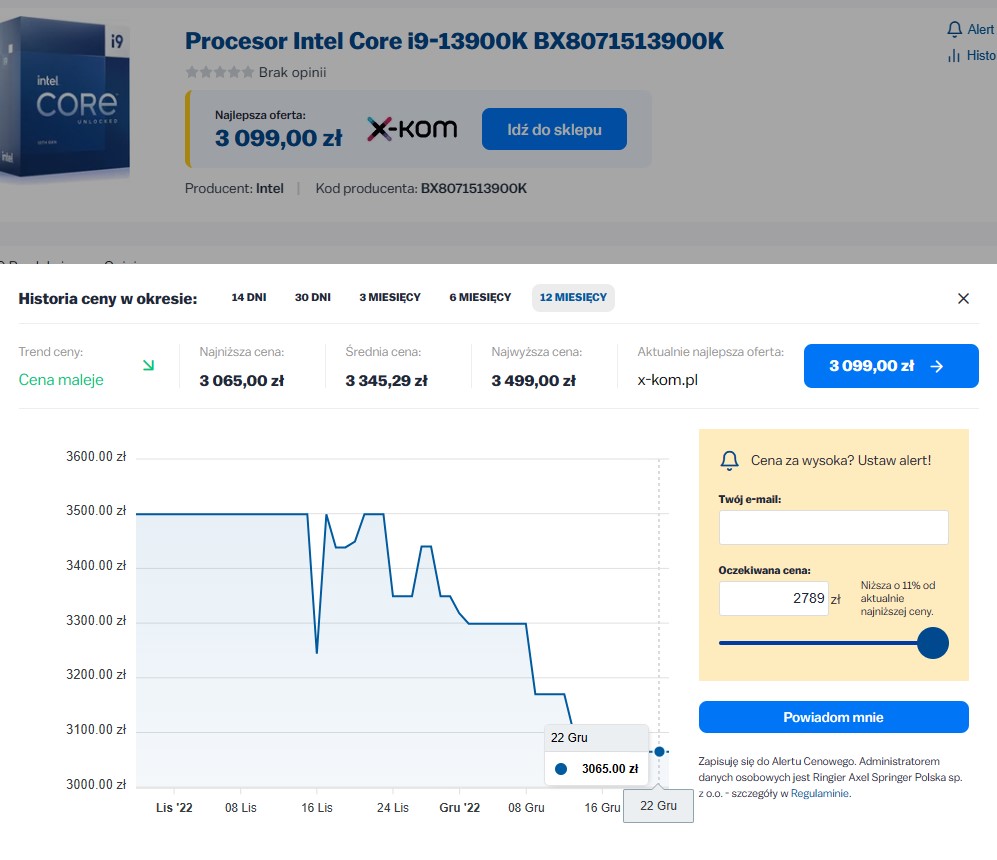Select the 12 MIESIĘCY period tab

pos(573,297)
